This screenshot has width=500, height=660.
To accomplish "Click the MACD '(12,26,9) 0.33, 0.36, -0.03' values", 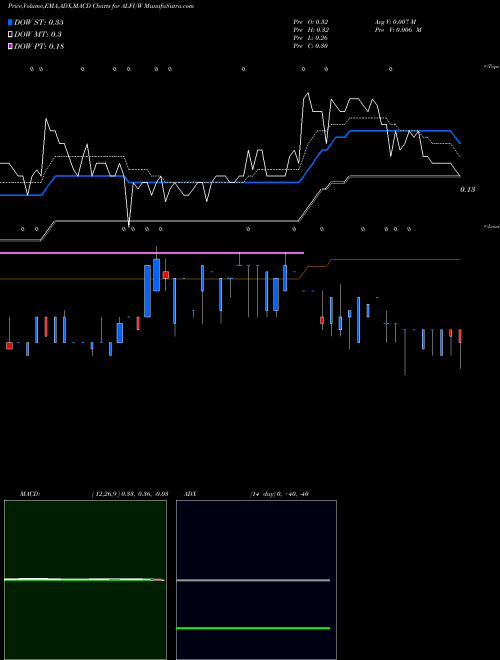I will click(130, 494).
